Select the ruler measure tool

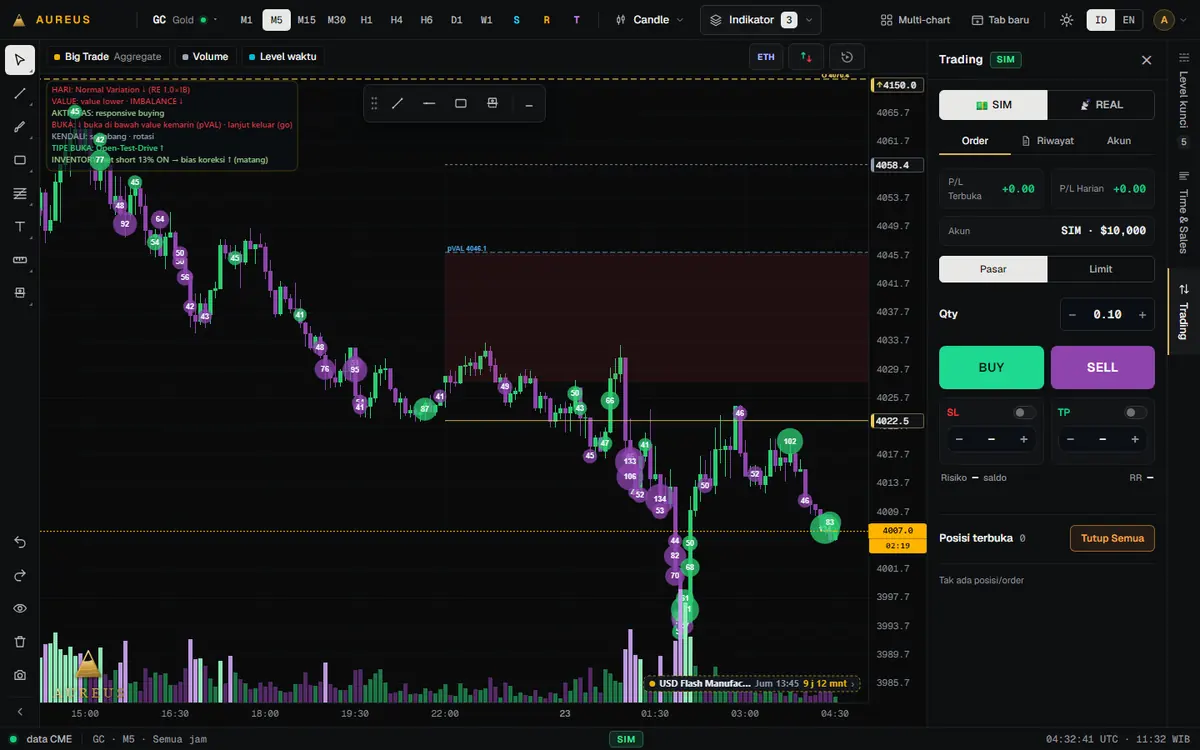tap(20, 260)
